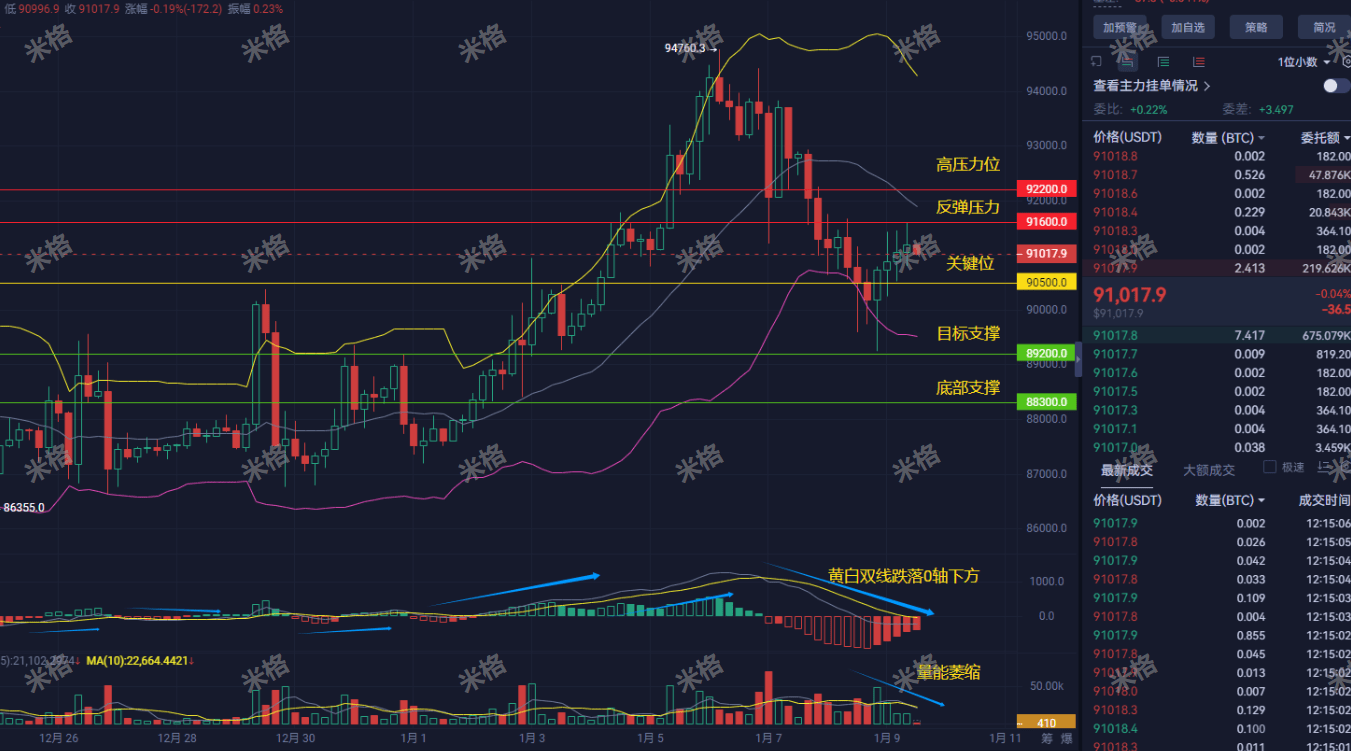Open the 查看主力挂单情况 link
The width and height of the screenshot is (1351, 751).
pyautogui.click(x=1144, y=85)
